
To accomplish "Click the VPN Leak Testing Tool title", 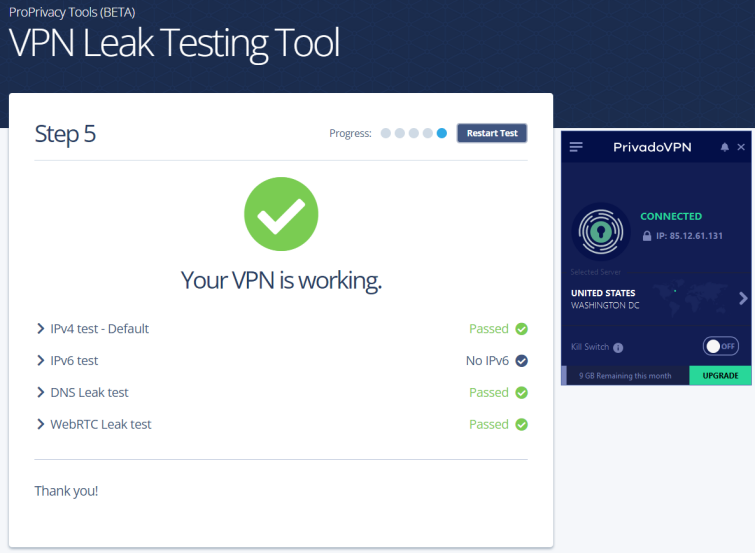I will (x=174, y=44).
